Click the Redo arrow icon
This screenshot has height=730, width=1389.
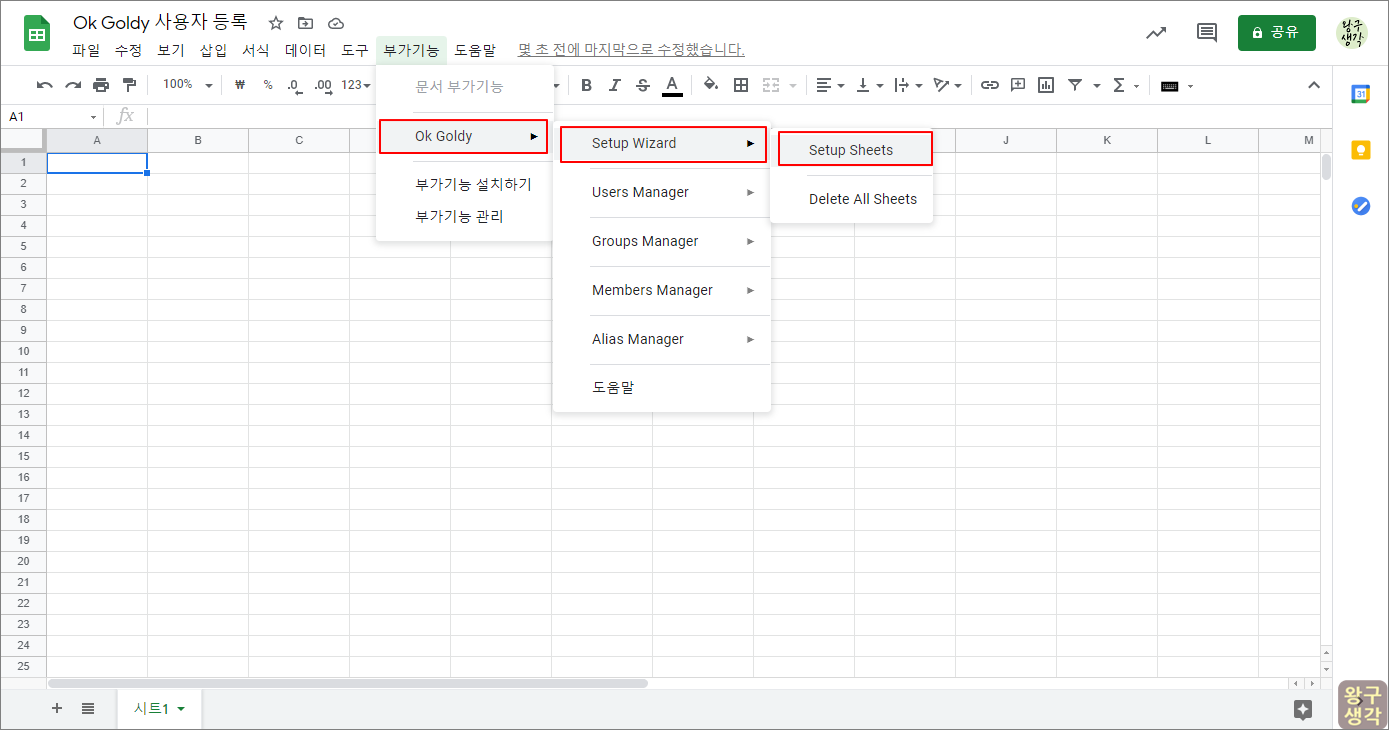[73, 85]
